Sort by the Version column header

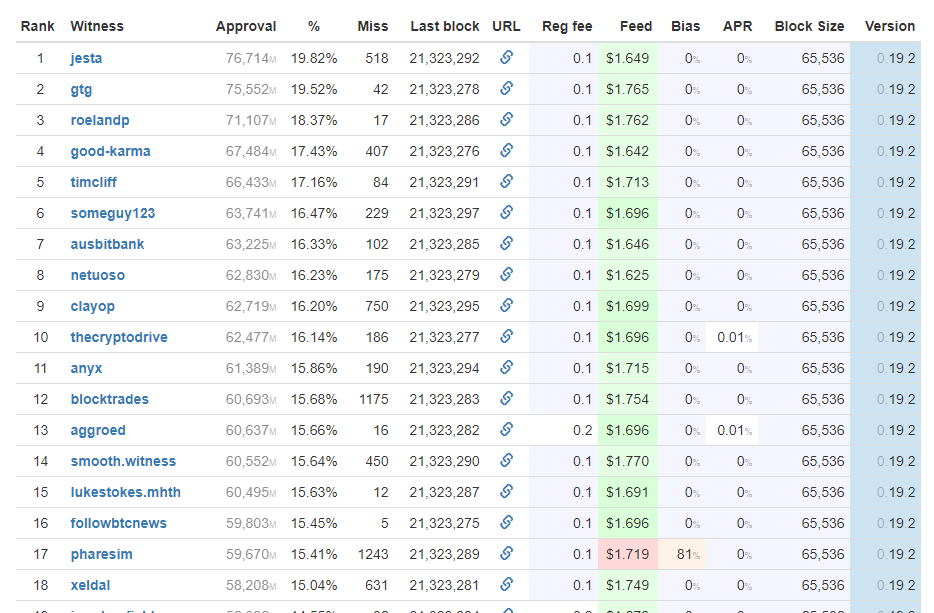click(890, 26)
